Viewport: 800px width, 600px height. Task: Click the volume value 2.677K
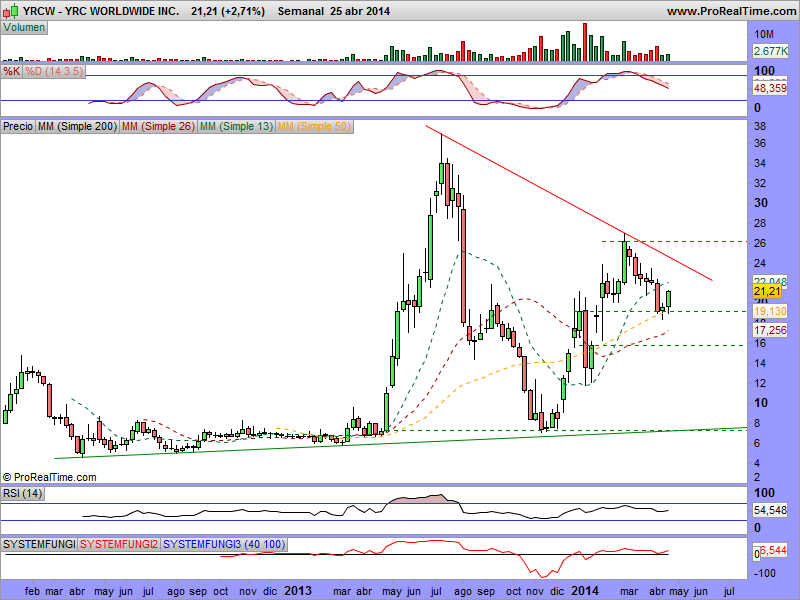(x=770, y=51)
